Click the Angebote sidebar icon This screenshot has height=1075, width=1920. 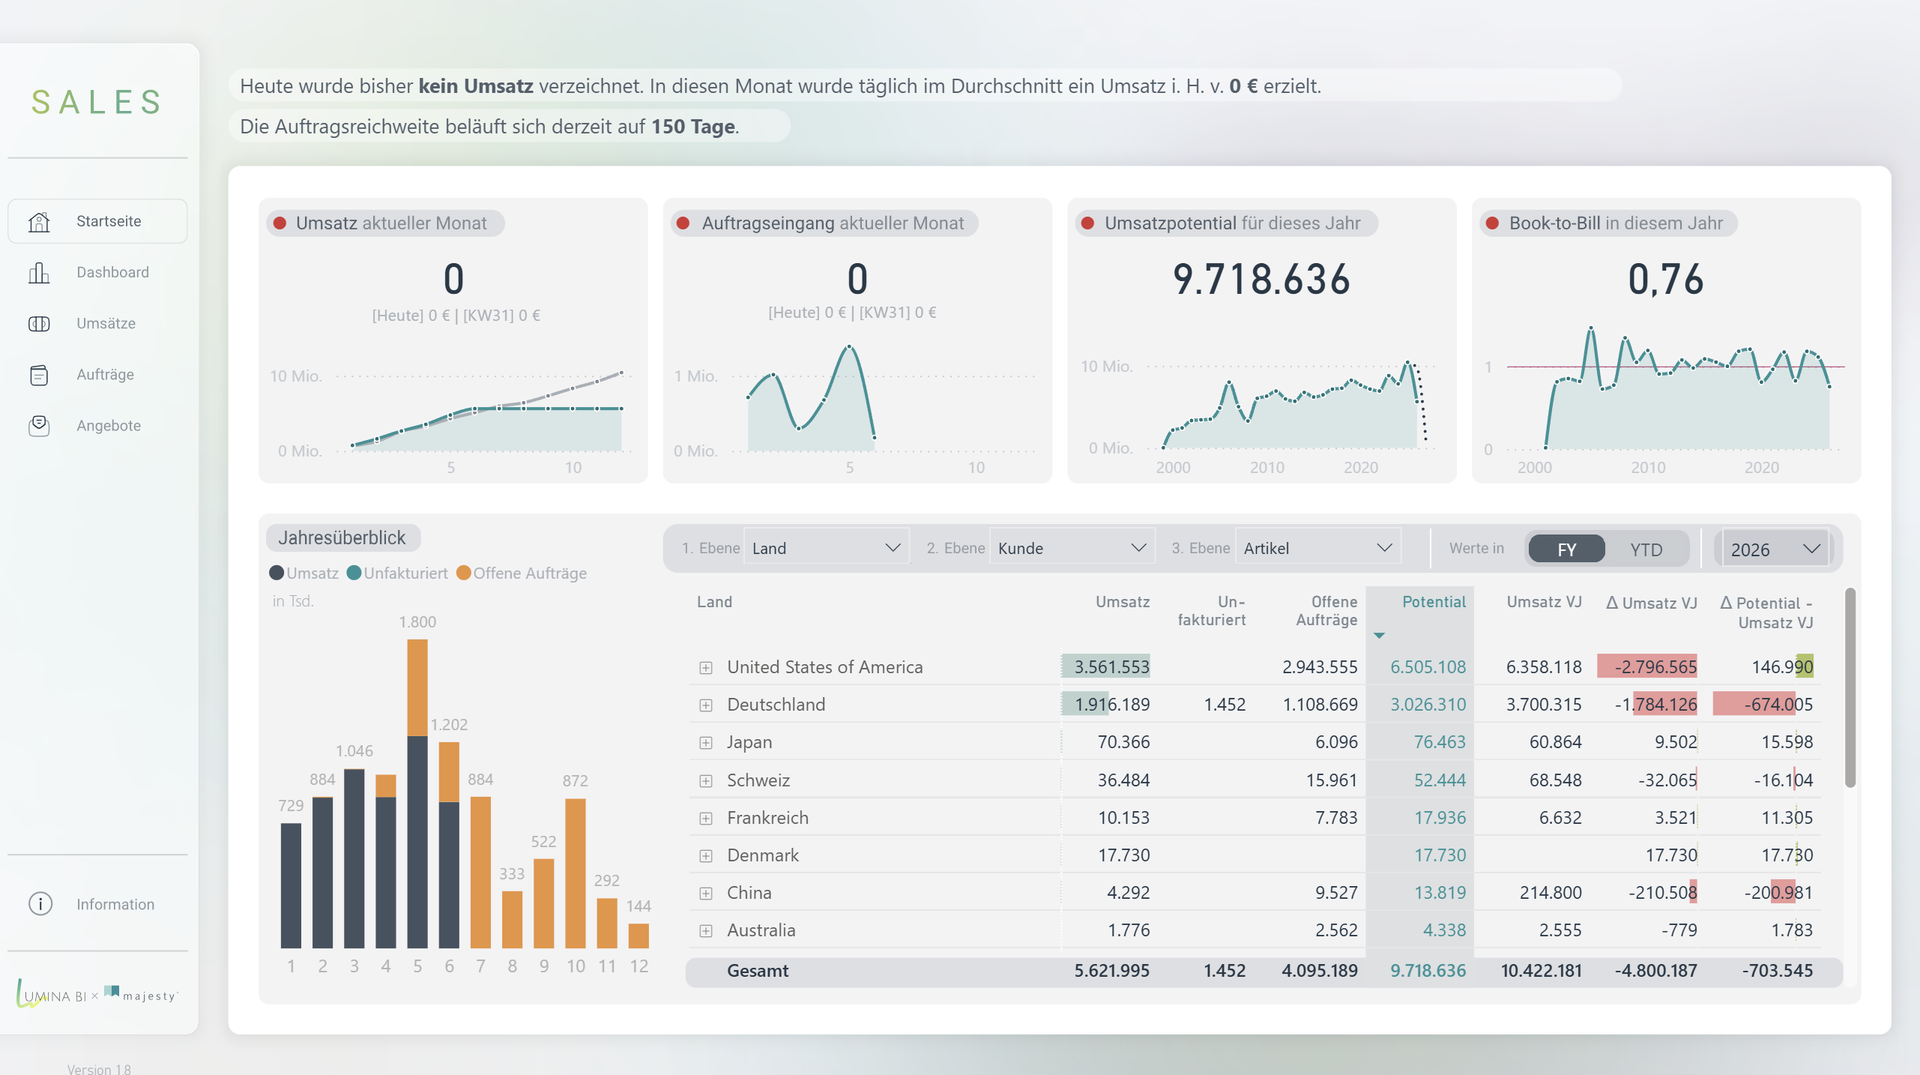(x=39, y=426)
